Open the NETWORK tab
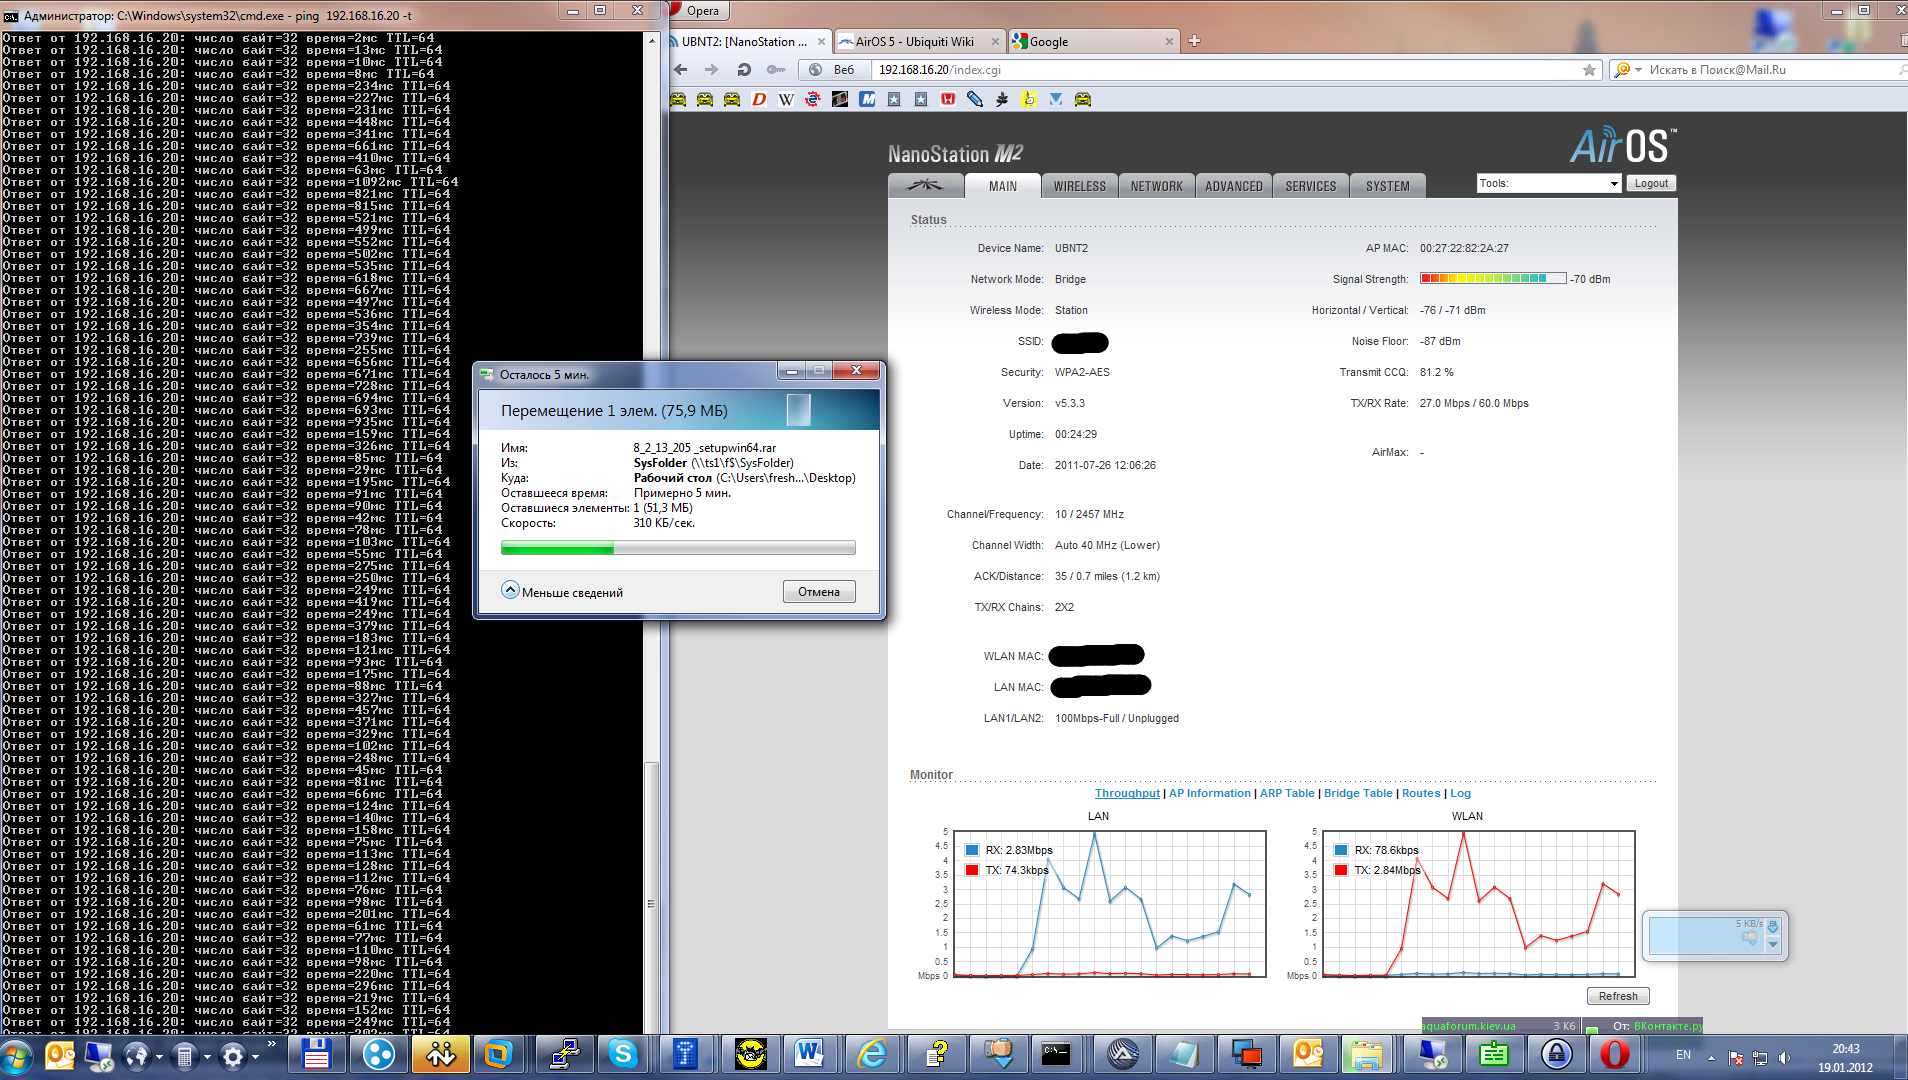The height and width of the screenshot is (1080, 1908). pos(1156,186)
